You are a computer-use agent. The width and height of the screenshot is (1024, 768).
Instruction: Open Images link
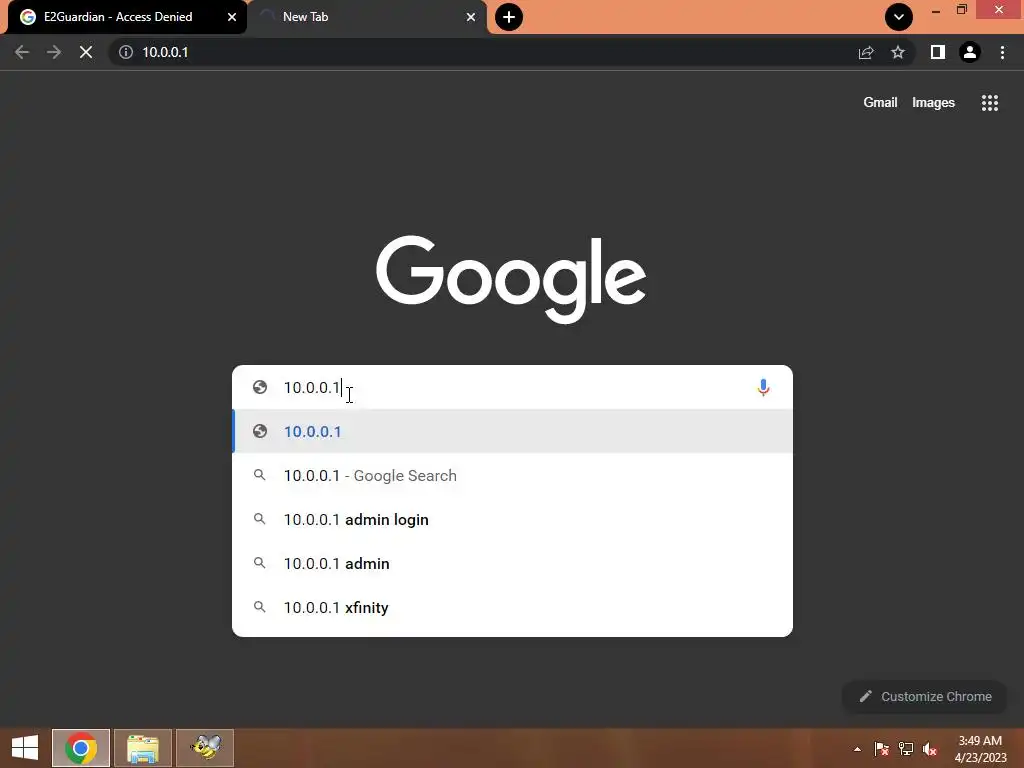pos(933,103)
